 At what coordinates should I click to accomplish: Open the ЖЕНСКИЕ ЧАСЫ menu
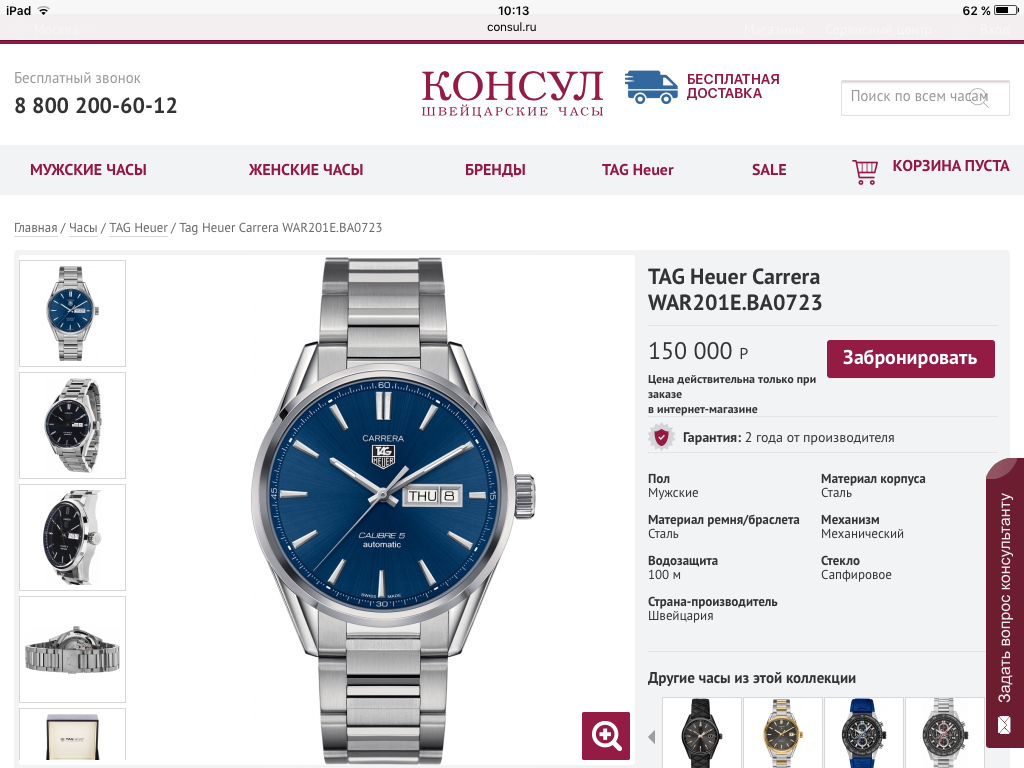click(x=306, y=170)
